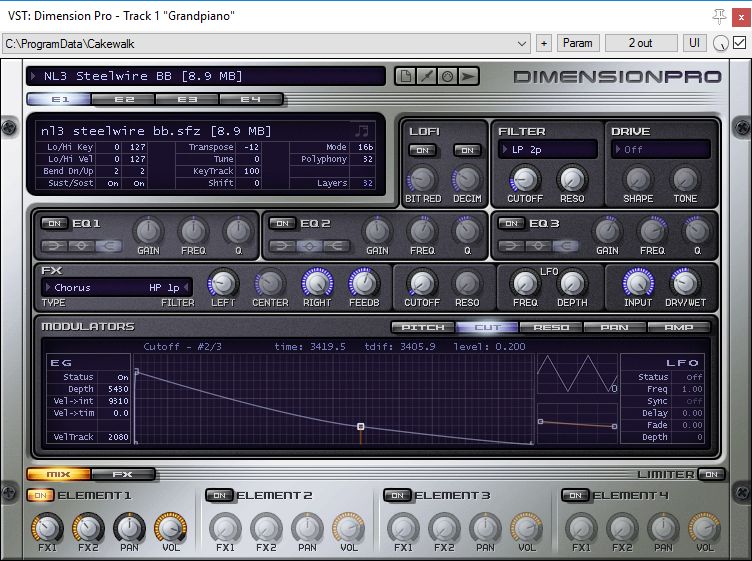Screen dimensions: 752x561
Task: Open the PAN modulator tab
Action: (615, 327)
